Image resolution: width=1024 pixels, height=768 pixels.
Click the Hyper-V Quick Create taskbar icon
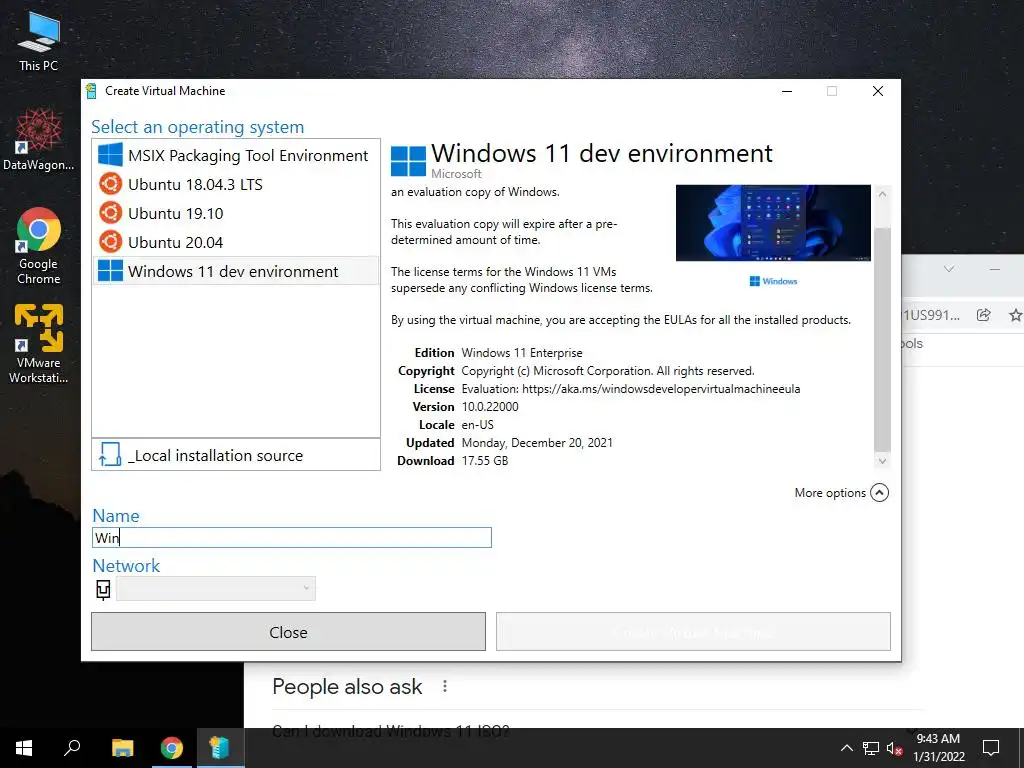(x=219, y=748)
